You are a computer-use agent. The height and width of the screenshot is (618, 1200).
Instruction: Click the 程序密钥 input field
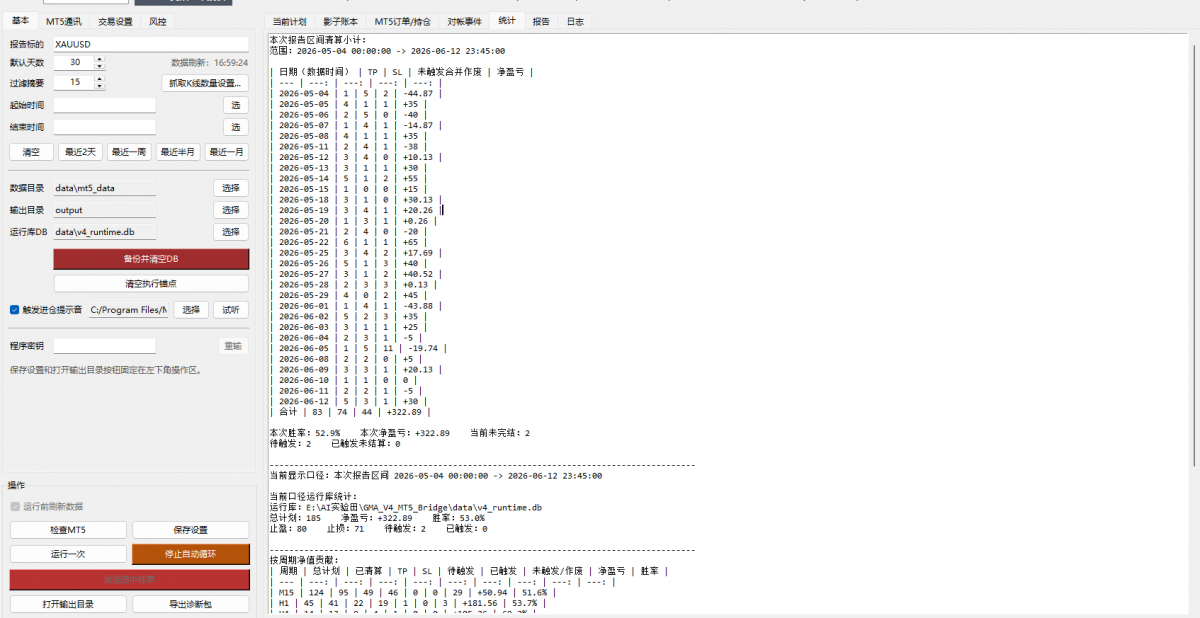(105, 346)
